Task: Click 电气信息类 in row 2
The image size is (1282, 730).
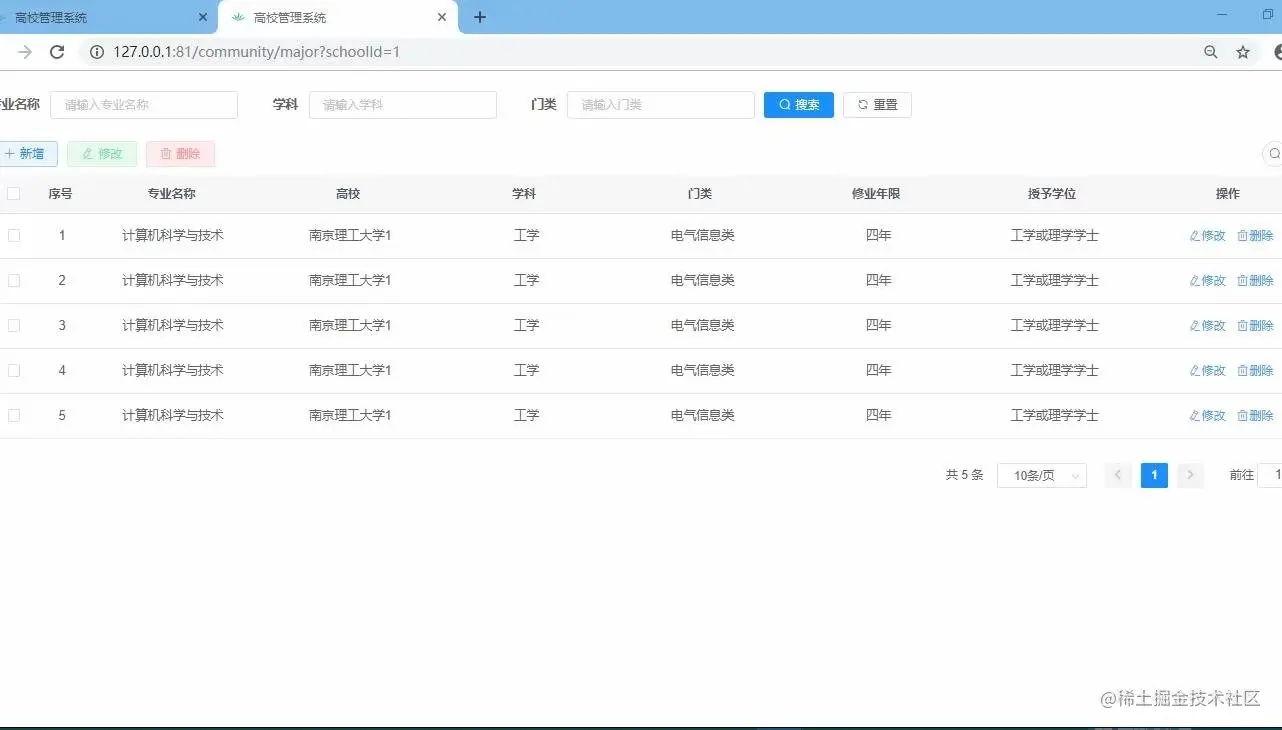Action: (703, 281)
